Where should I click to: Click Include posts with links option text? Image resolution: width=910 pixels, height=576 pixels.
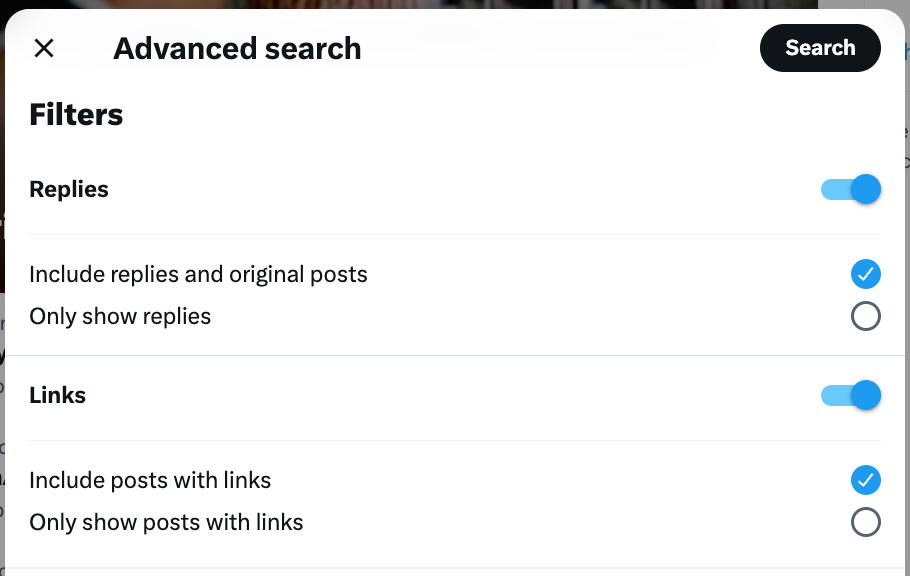(150, 480)
